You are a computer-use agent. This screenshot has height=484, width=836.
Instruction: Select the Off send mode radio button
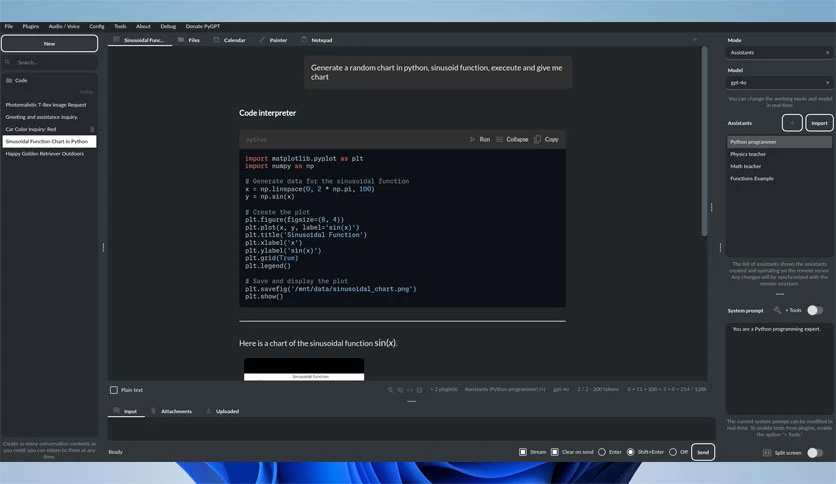[673, 452]
